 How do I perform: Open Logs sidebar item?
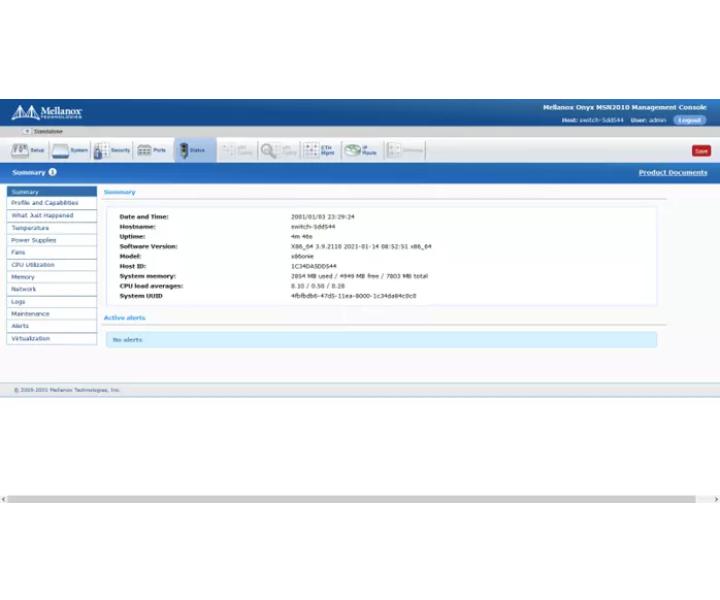tap(51, 302)
